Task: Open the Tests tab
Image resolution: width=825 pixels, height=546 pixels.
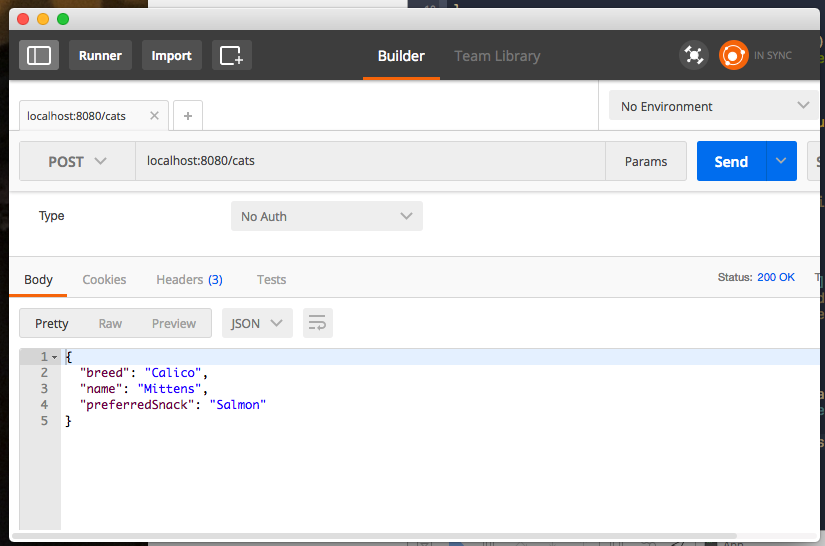Action: tap(271, 279)
